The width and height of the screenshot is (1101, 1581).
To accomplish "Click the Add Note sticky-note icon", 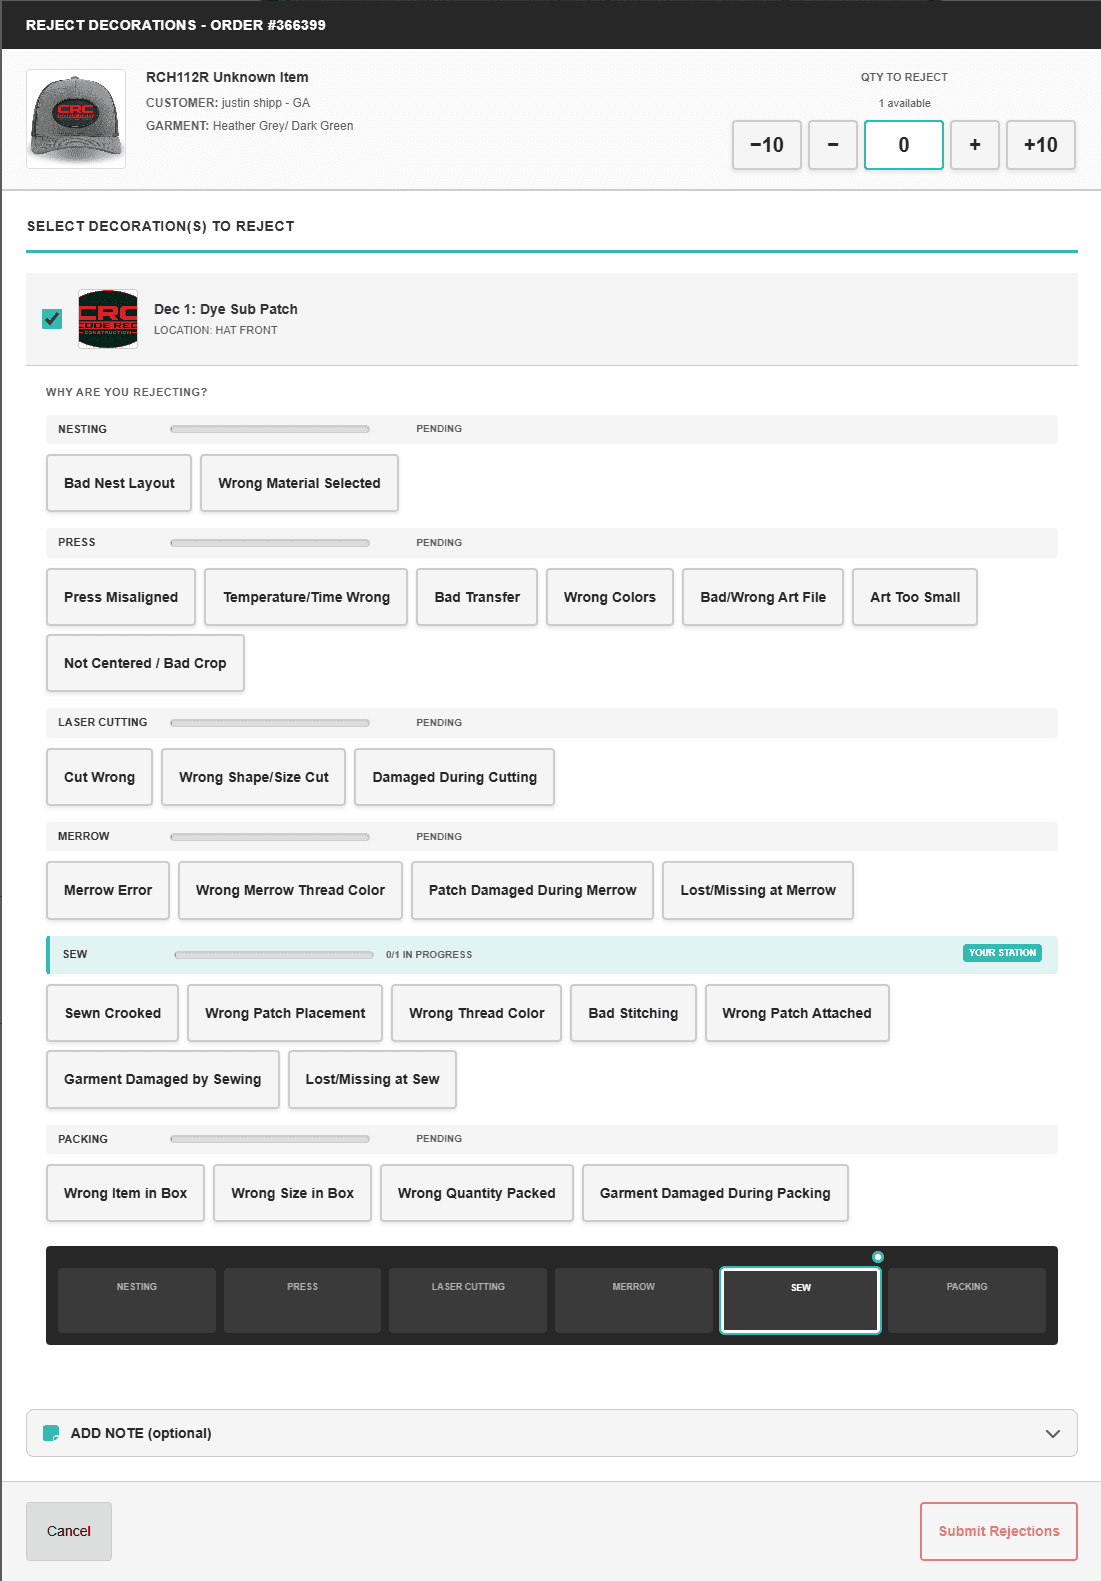I will pyautogui.click(x=51, y=1433).
